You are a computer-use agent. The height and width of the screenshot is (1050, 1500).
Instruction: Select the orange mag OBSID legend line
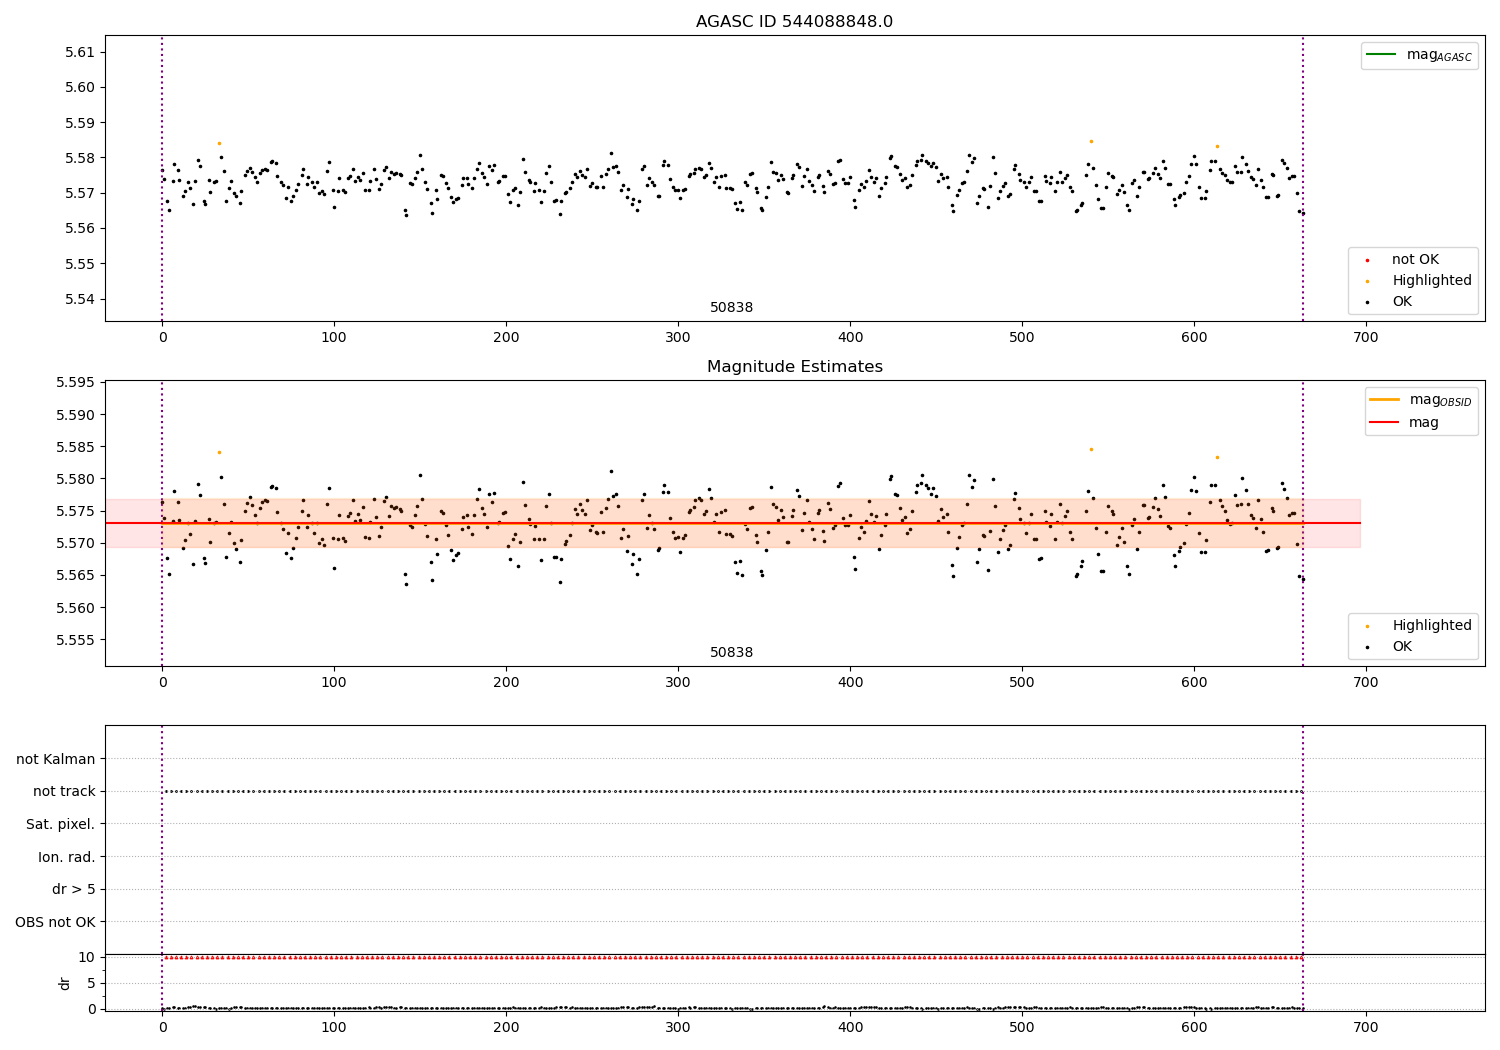pos(1385,399)
